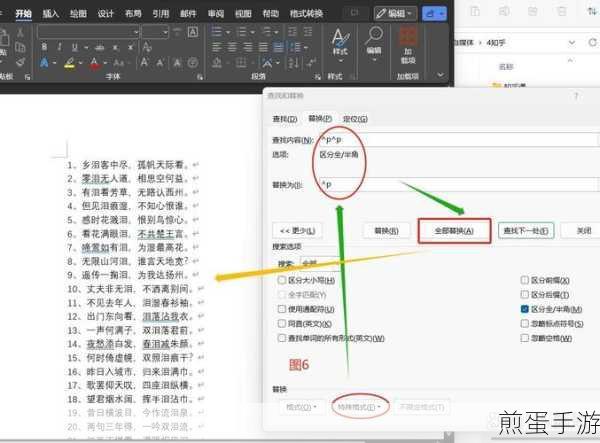Apply underline formatting

(75, 47)
